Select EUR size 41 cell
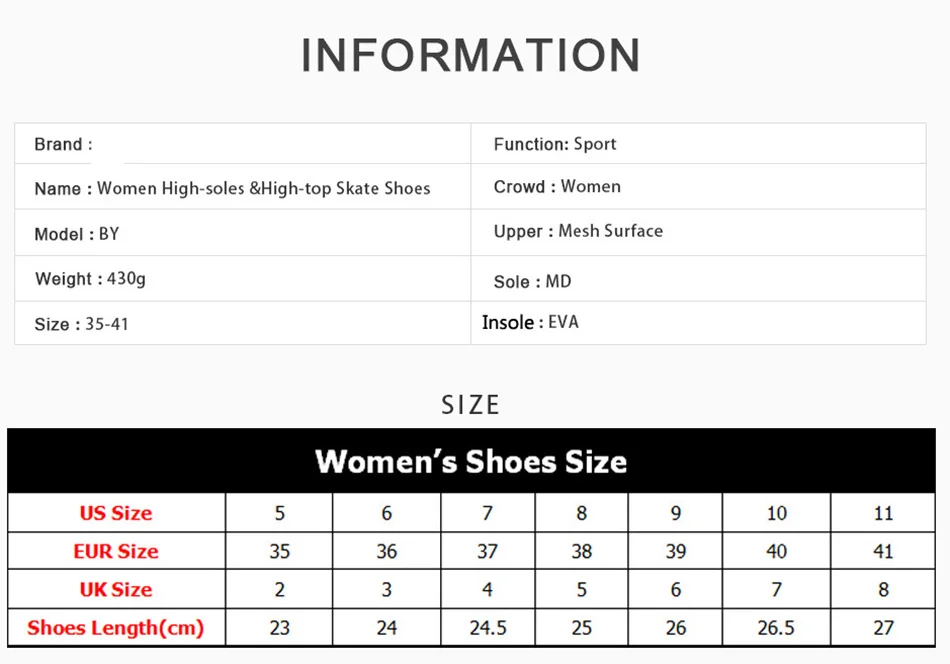The height and width of the screenshot is (664, 950). (883, 551)
